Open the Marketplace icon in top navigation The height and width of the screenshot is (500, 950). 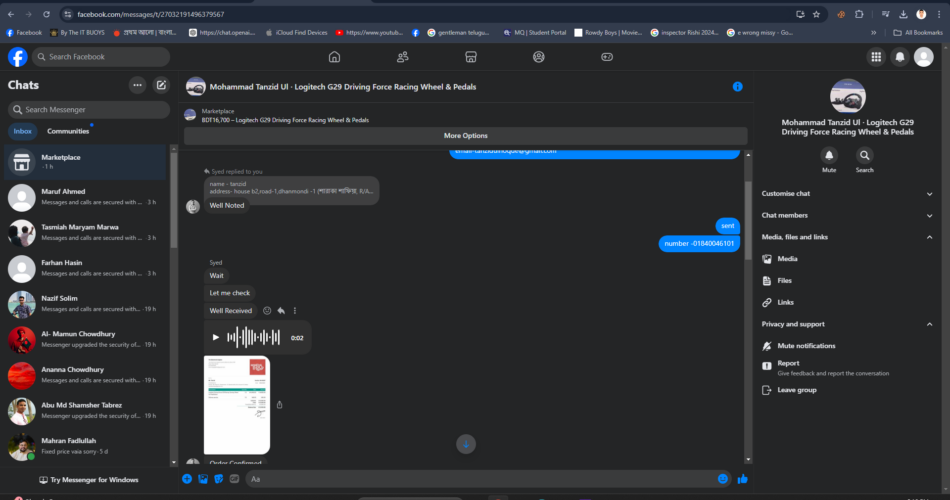point(471,57)
